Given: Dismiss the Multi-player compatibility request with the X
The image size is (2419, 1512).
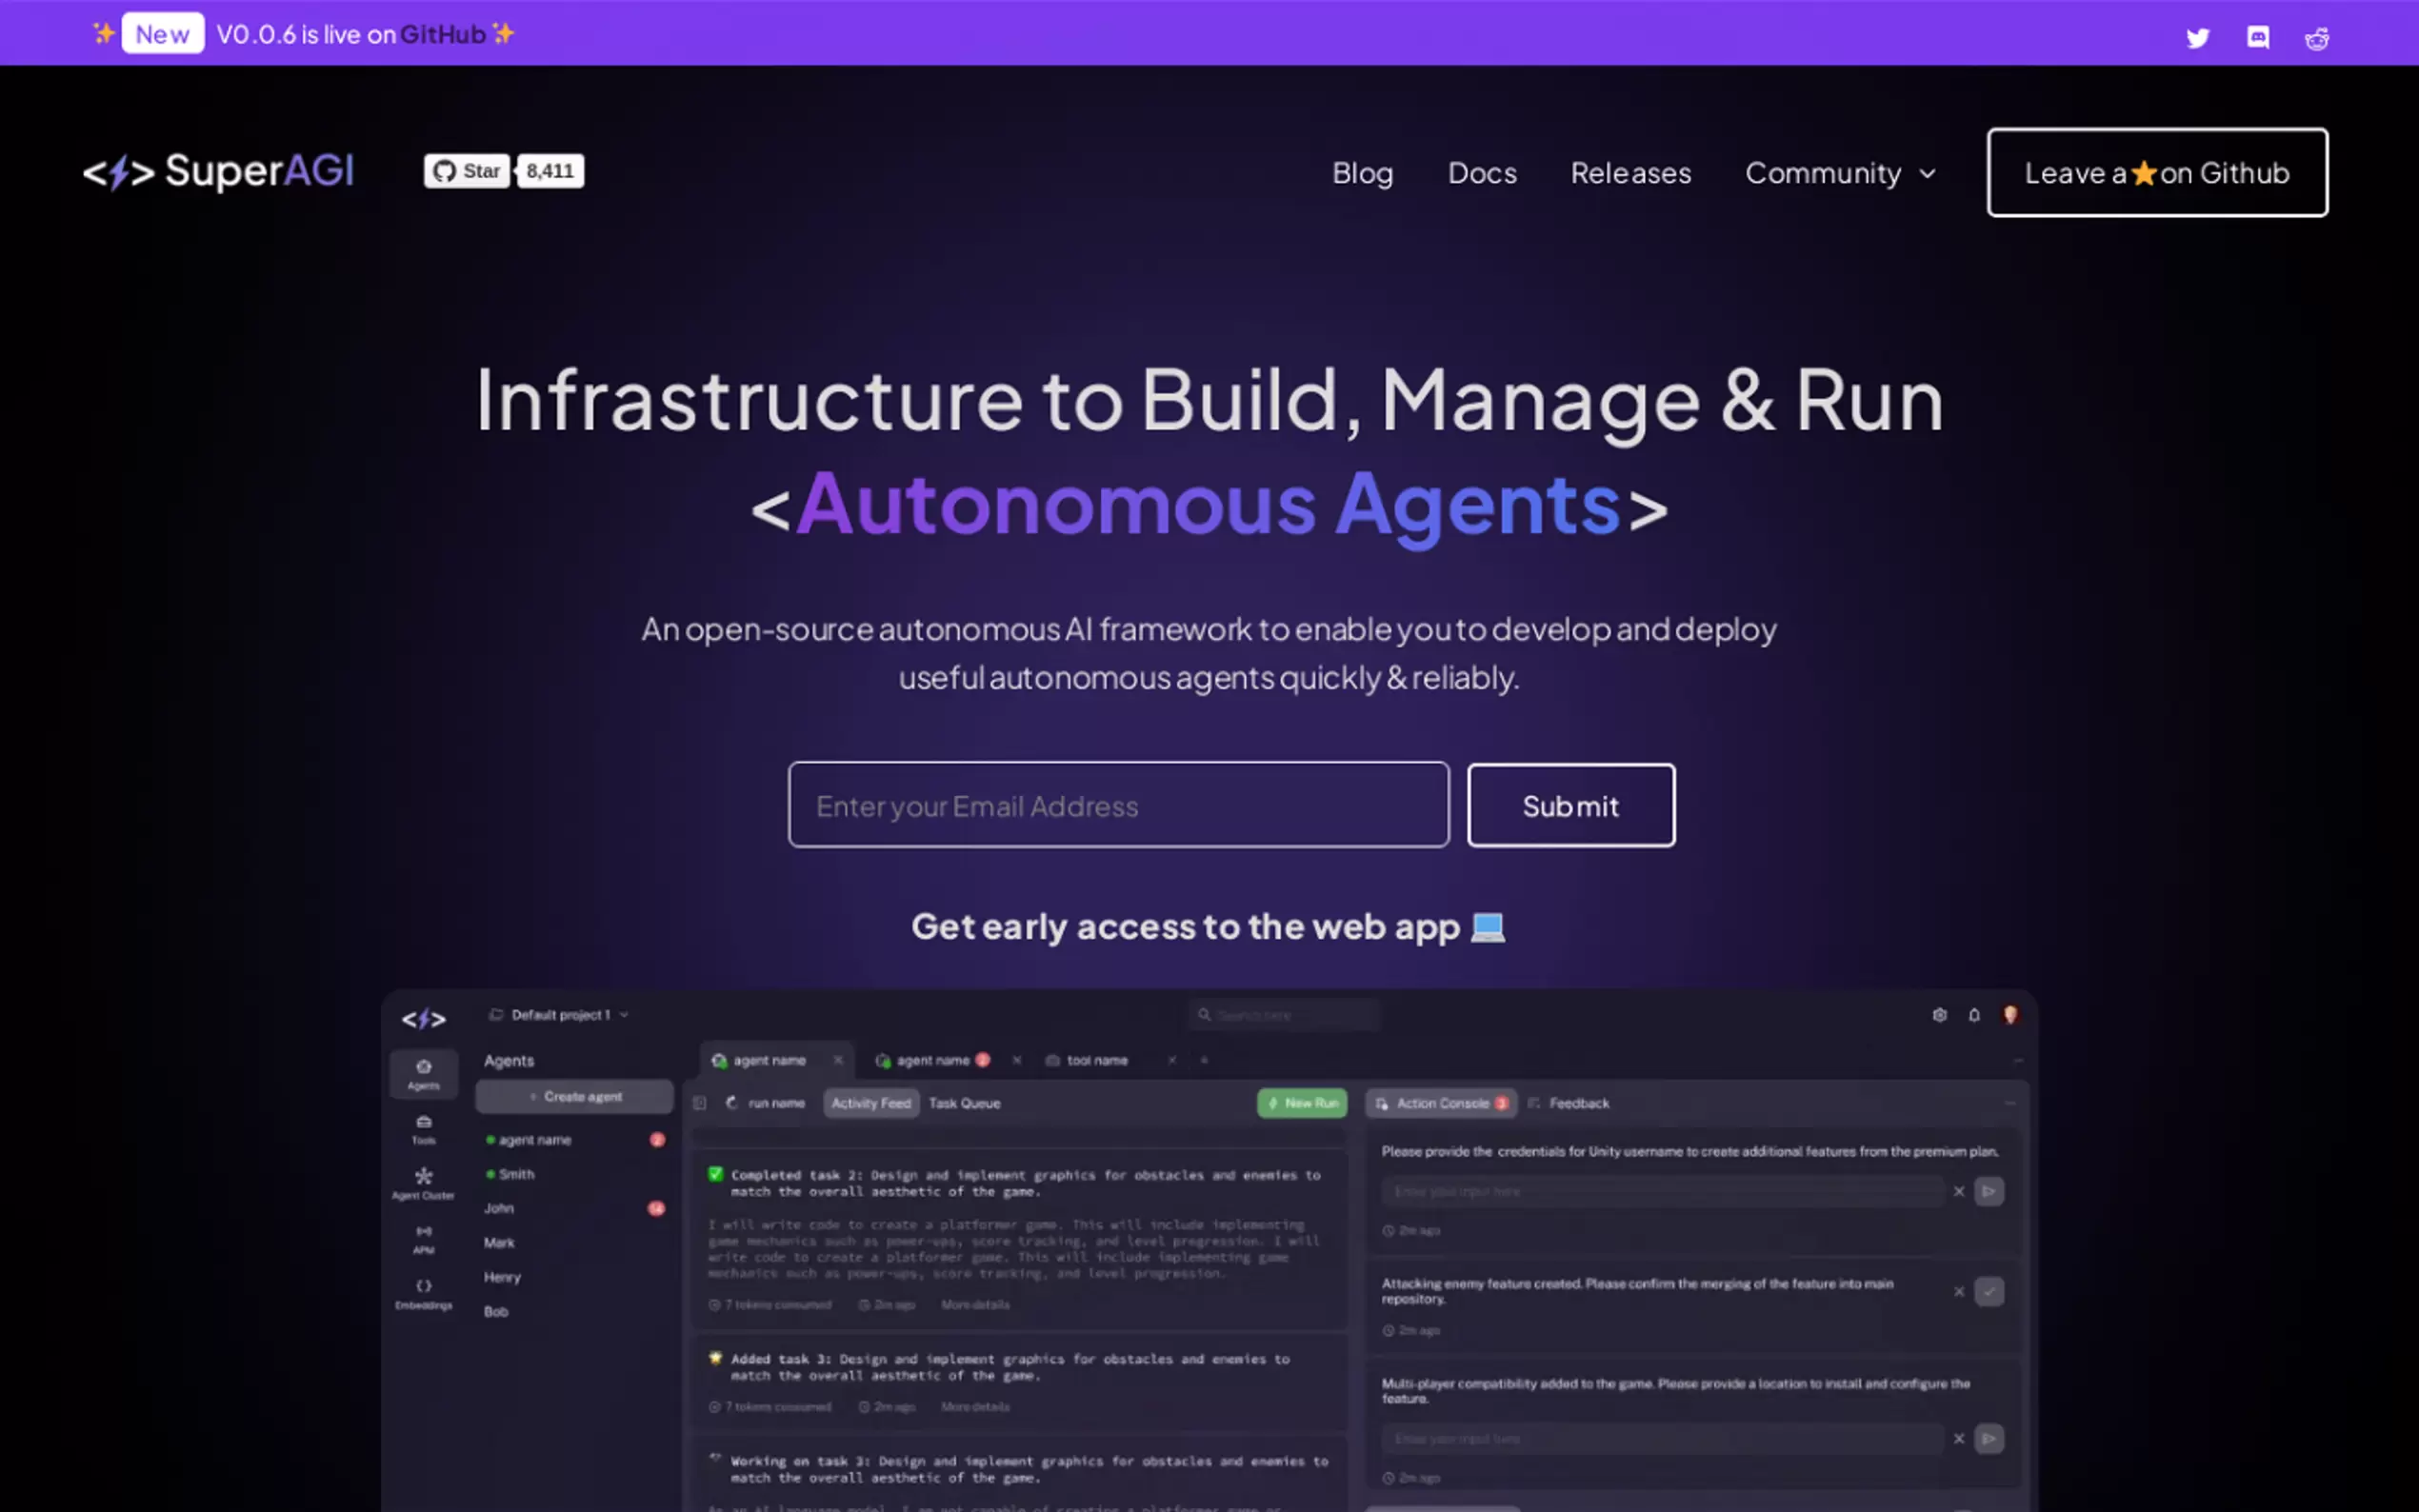Looking at the screenshot, I should [x=1959, y=1439].
